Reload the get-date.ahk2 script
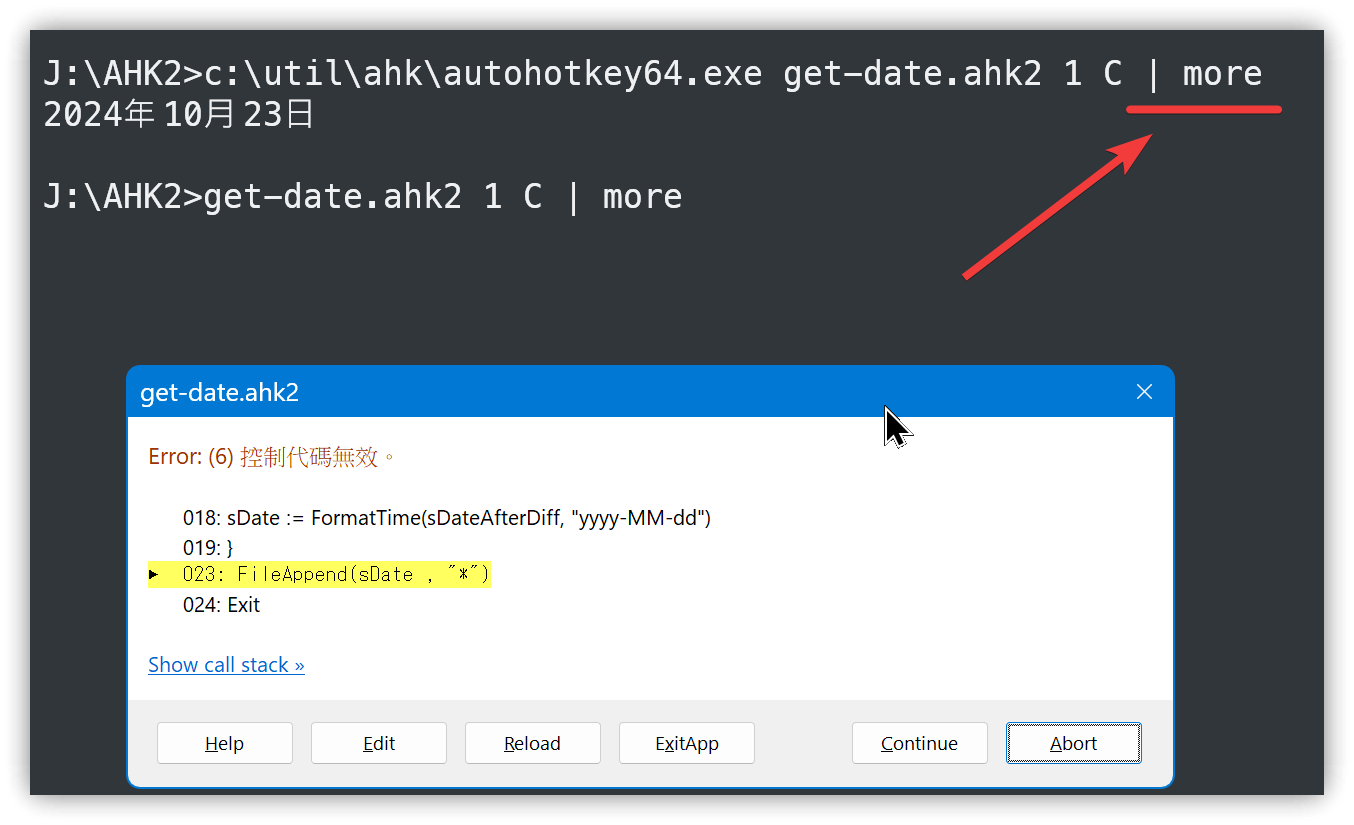Viewport: 1354px width, 825px height. (x=532, y=743)
